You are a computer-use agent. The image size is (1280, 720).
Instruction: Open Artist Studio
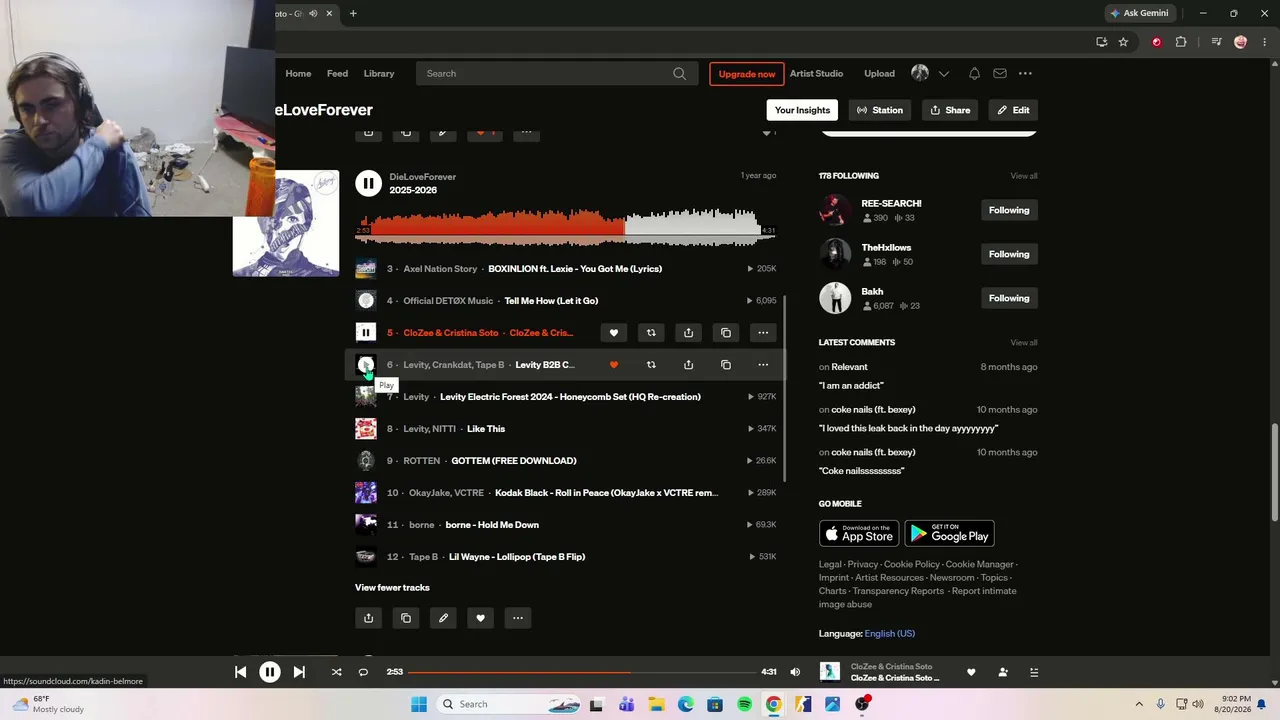(816, 73)
